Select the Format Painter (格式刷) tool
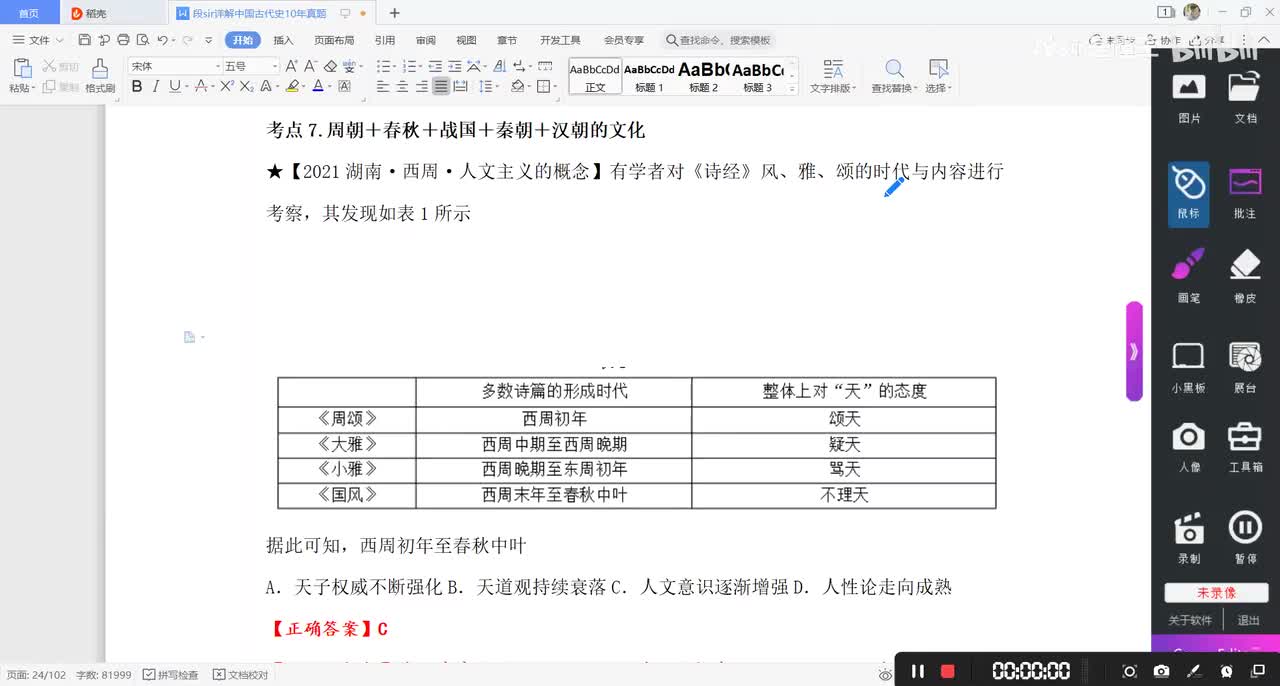This screenshot has height=686, width=1280. pos(100,75)
